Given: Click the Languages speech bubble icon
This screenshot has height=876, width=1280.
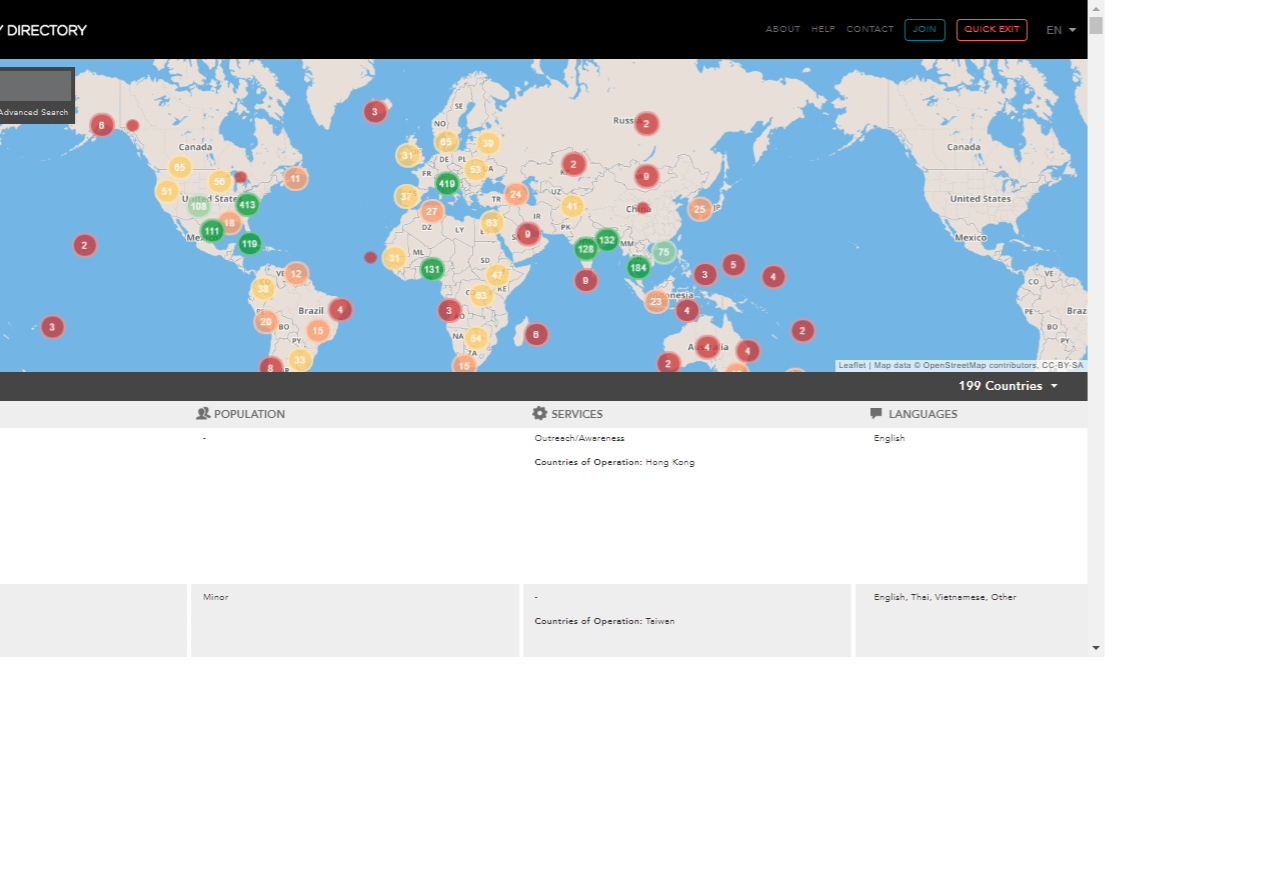Looking at the screenshot, I should click(876, 414).
